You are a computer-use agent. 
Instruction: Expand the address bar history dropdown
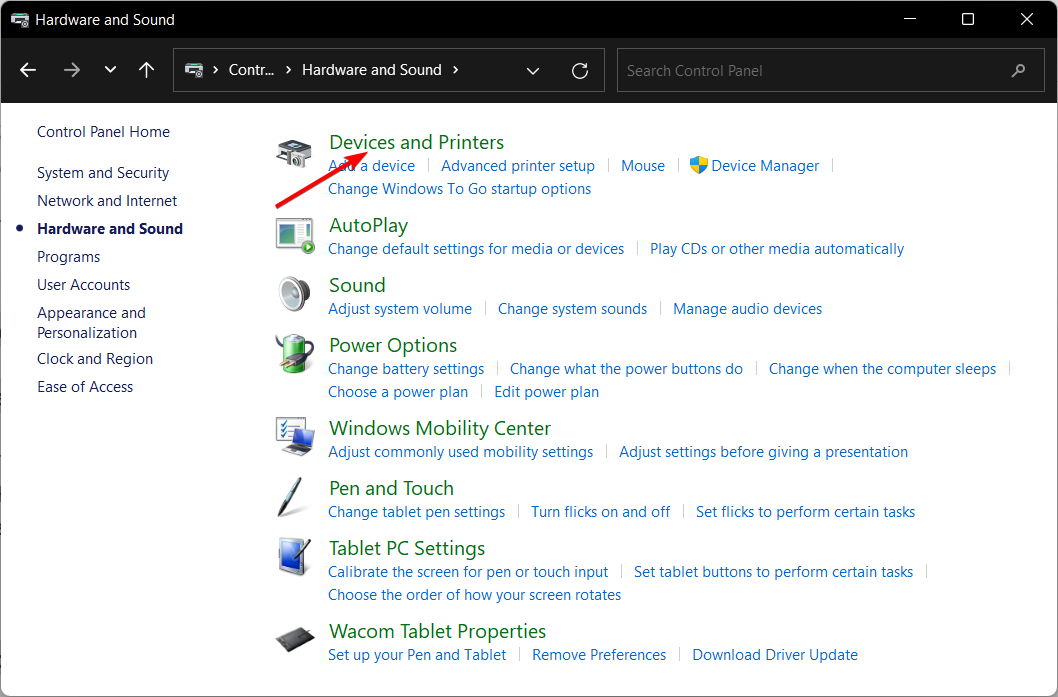pos(533,70)
